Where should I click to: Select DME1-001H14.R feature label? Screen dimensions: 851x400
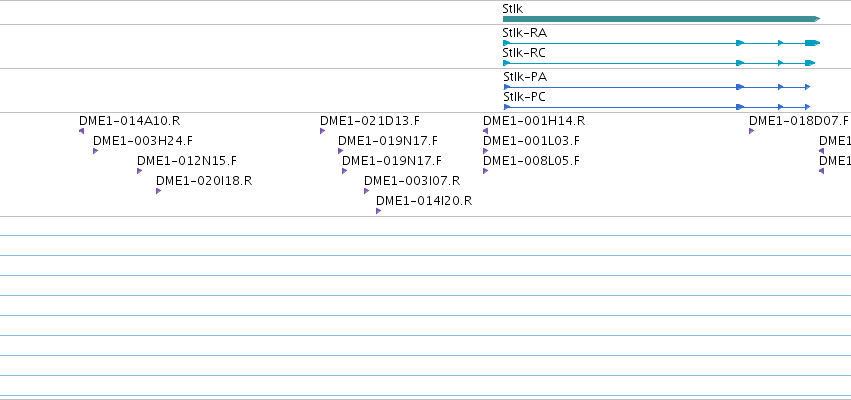pyautogui.click(x=534, y=121)
